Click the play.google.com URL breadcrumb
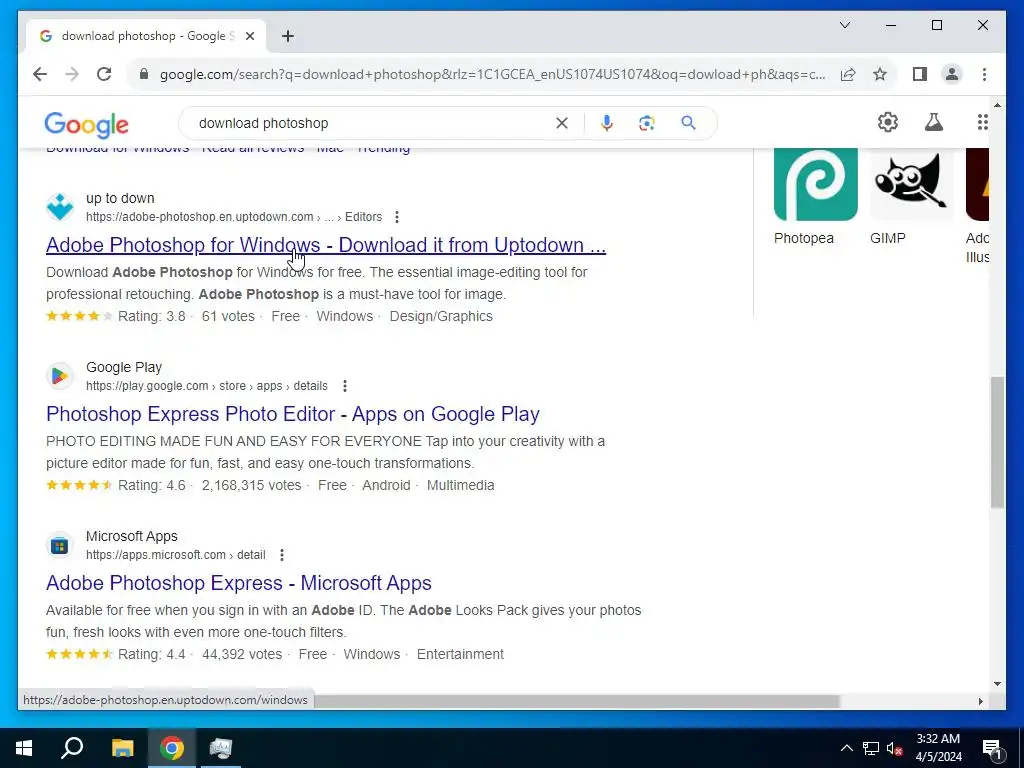1024x768 pixels. (207, 386)
